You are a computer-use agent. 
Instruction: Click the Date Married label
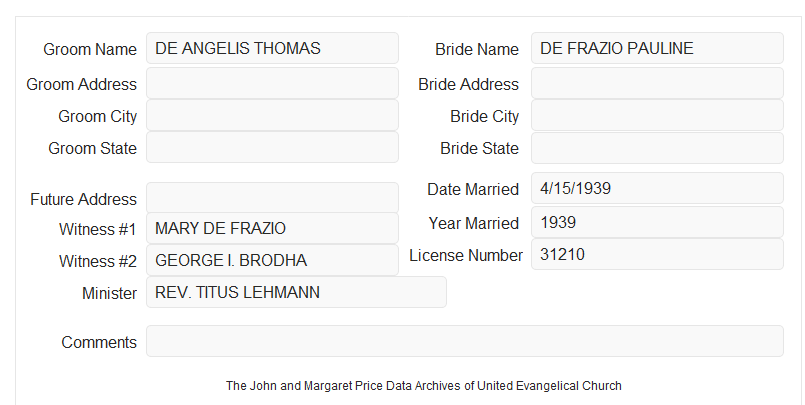pyautogui.click(x=473, y=189)
